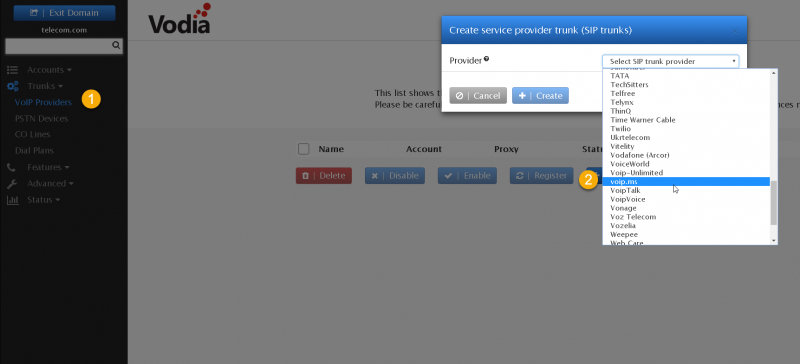Image resolution: width=800 pixels, height=364 pixels.
Task: Click the Proxy column header
Action: (506, 149)
